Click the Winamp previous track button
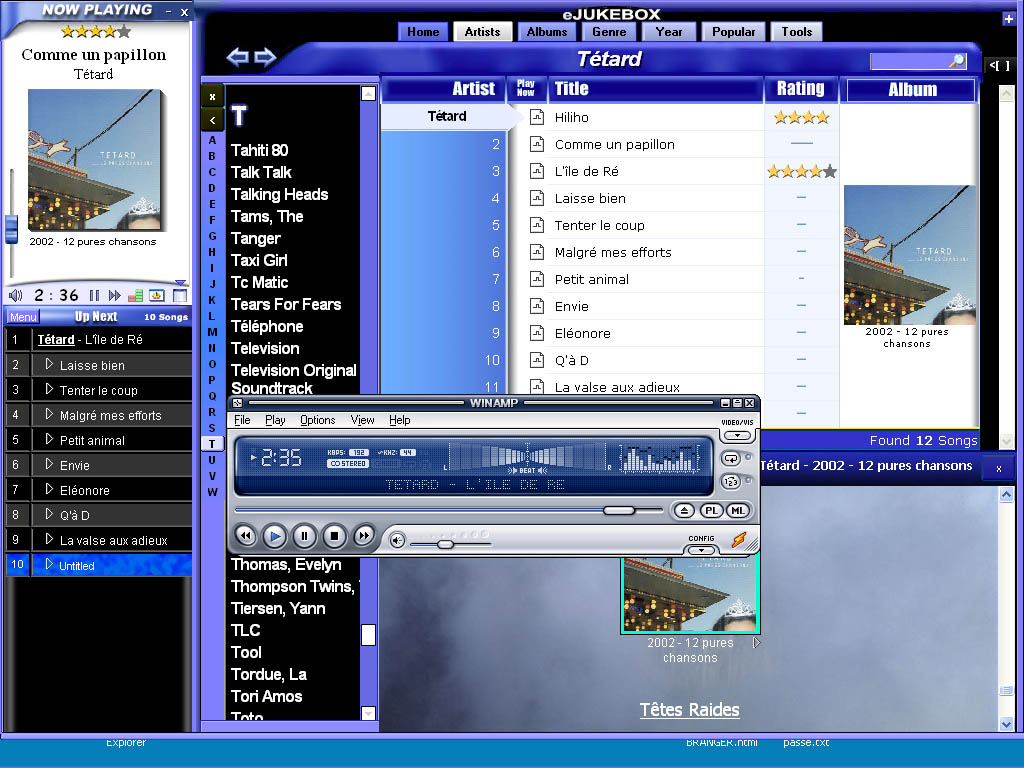The height and width of the screenshot is (768, 1024). click(x=246, y=536)
